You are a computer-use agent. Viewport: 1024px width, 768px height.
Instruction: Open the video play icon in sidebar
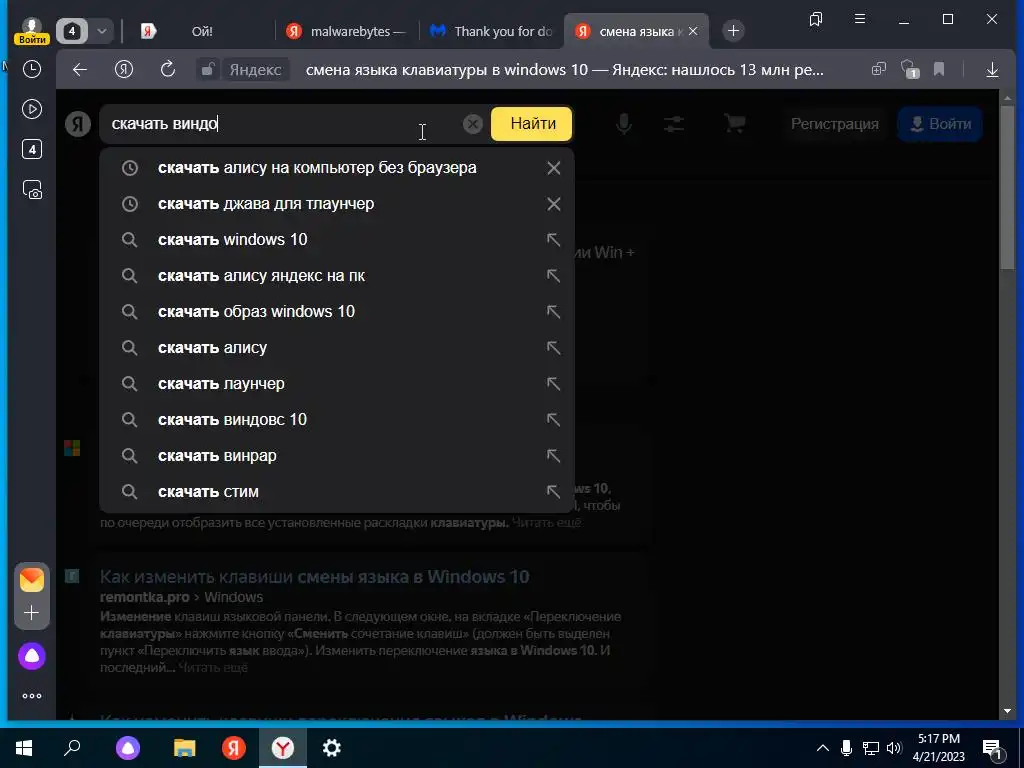pyautogui.click(x=31, y=109)
